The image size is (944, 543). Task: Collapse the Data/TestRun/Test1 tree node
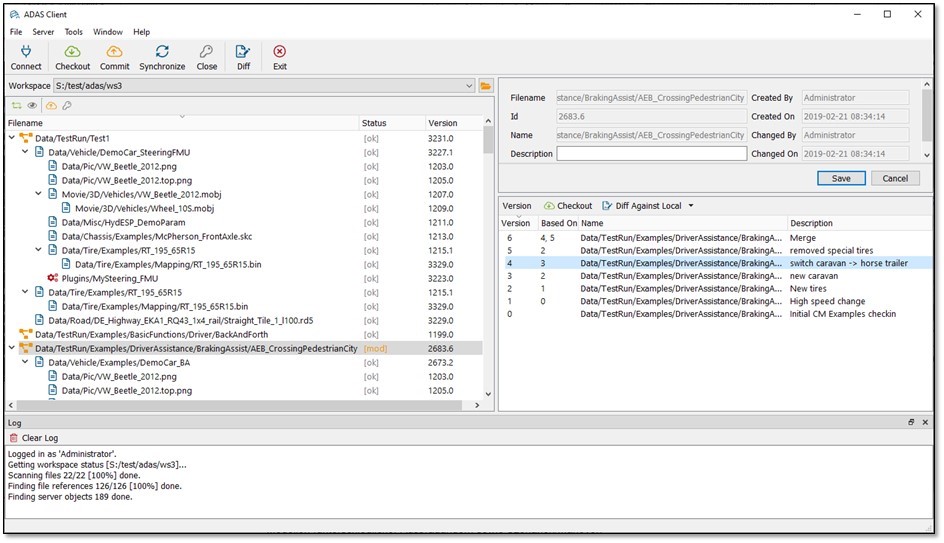[x=12, y=138]
